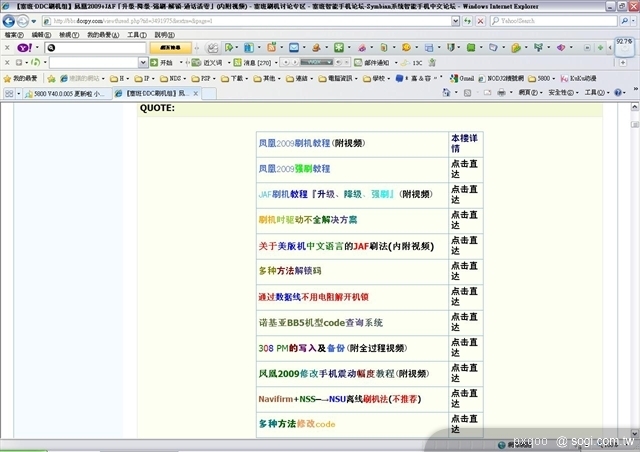This screenshot has height=452, width=640.
Task: Open a new blank tab button
Action: [x=209, y=94]
